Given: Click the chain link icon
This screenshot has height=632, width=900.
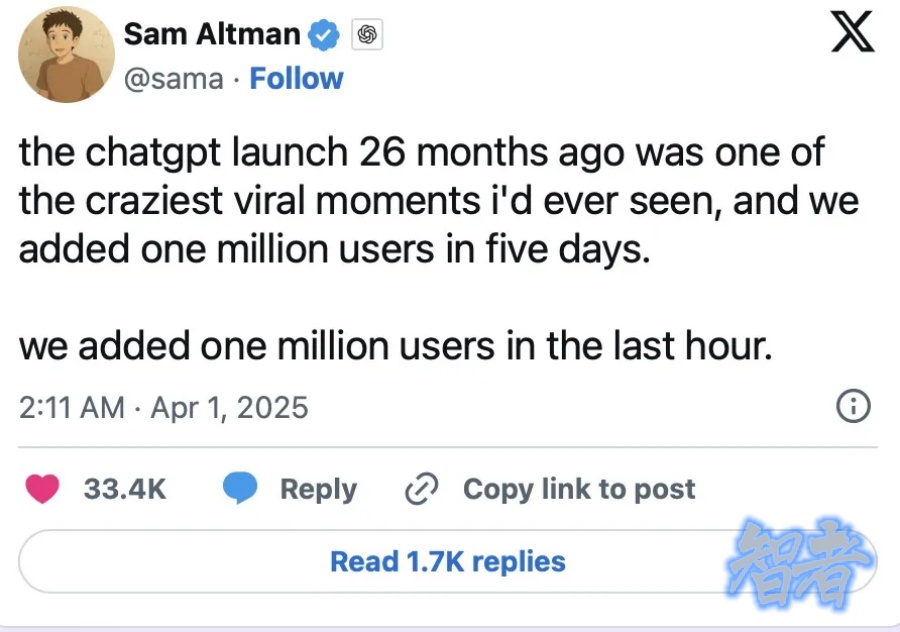Looking at the screenshot, I should 419,489.
